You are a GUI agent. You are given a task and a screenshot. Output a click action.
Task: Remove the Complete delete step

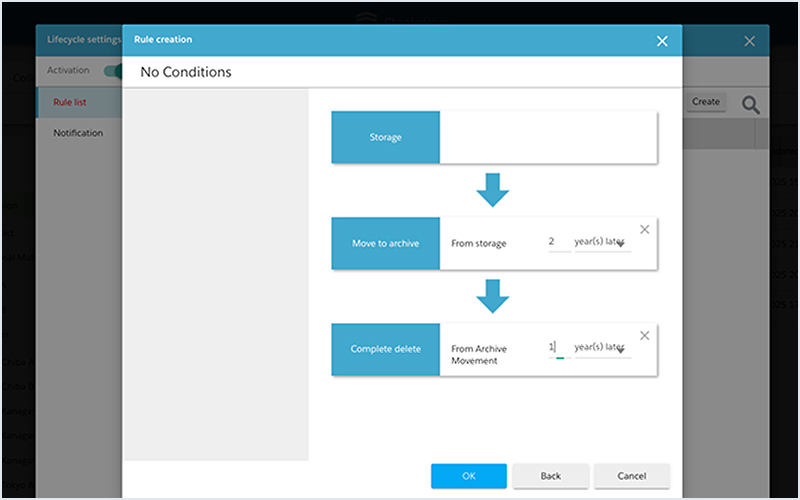pyautogui.click(x=644, y=336)
